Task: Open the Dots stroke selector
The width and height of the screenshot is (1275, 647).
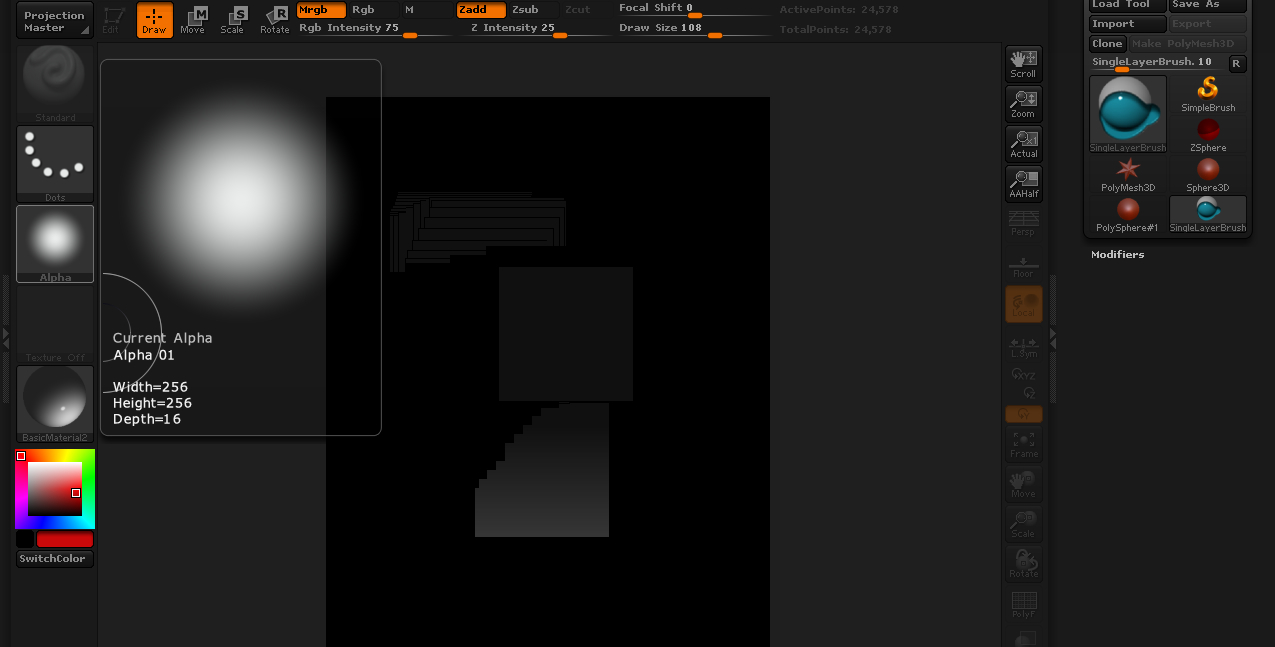Action: point(55,164)
